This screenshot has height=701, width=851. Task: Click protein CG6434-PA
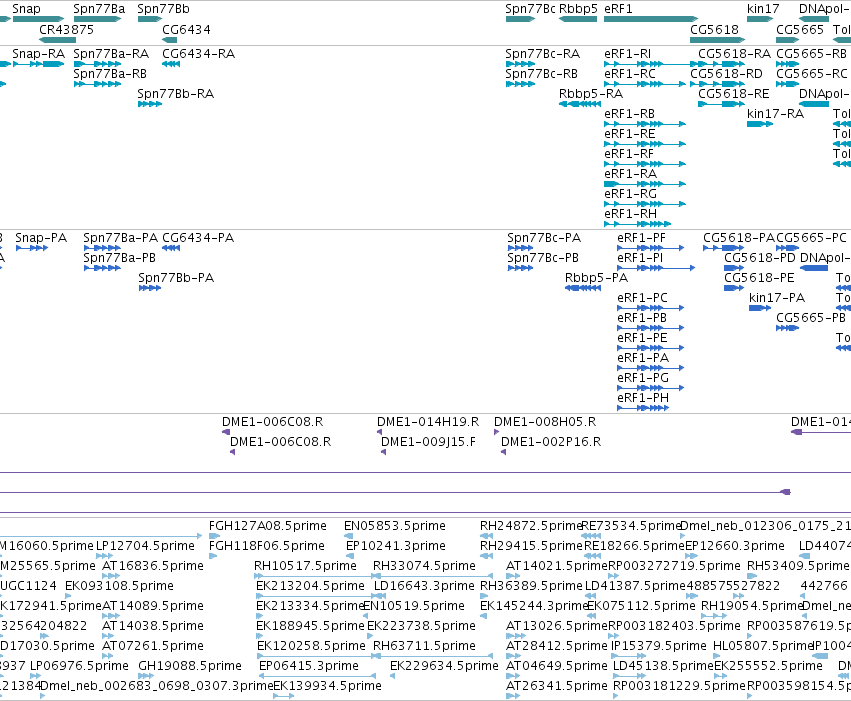[x=171, y=248]
